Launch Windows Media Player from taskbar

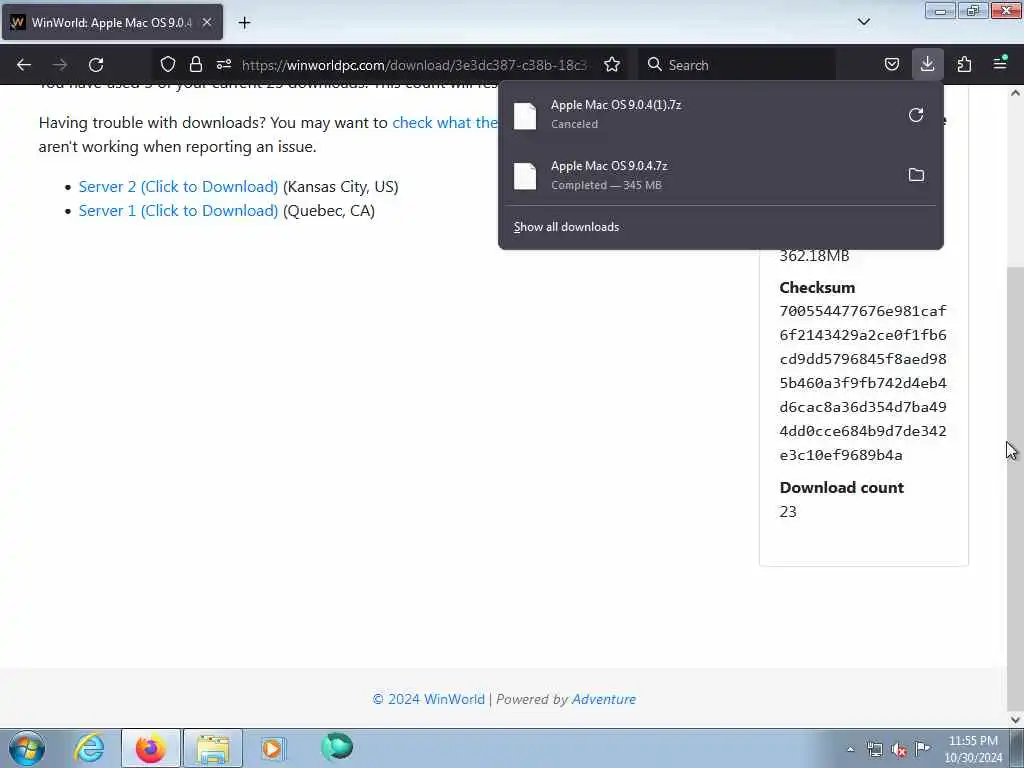point(273,748)
